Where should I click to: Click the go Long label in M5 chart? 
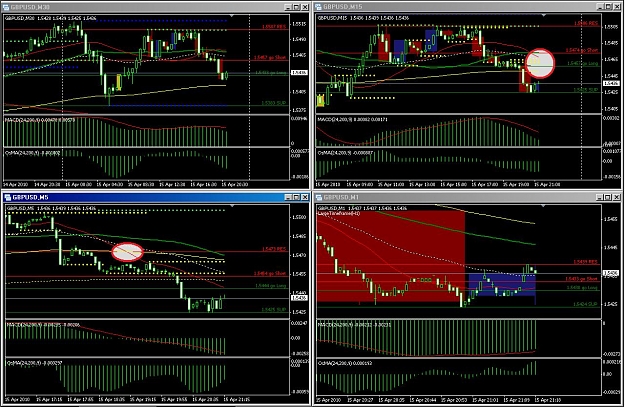pos(271,286)
